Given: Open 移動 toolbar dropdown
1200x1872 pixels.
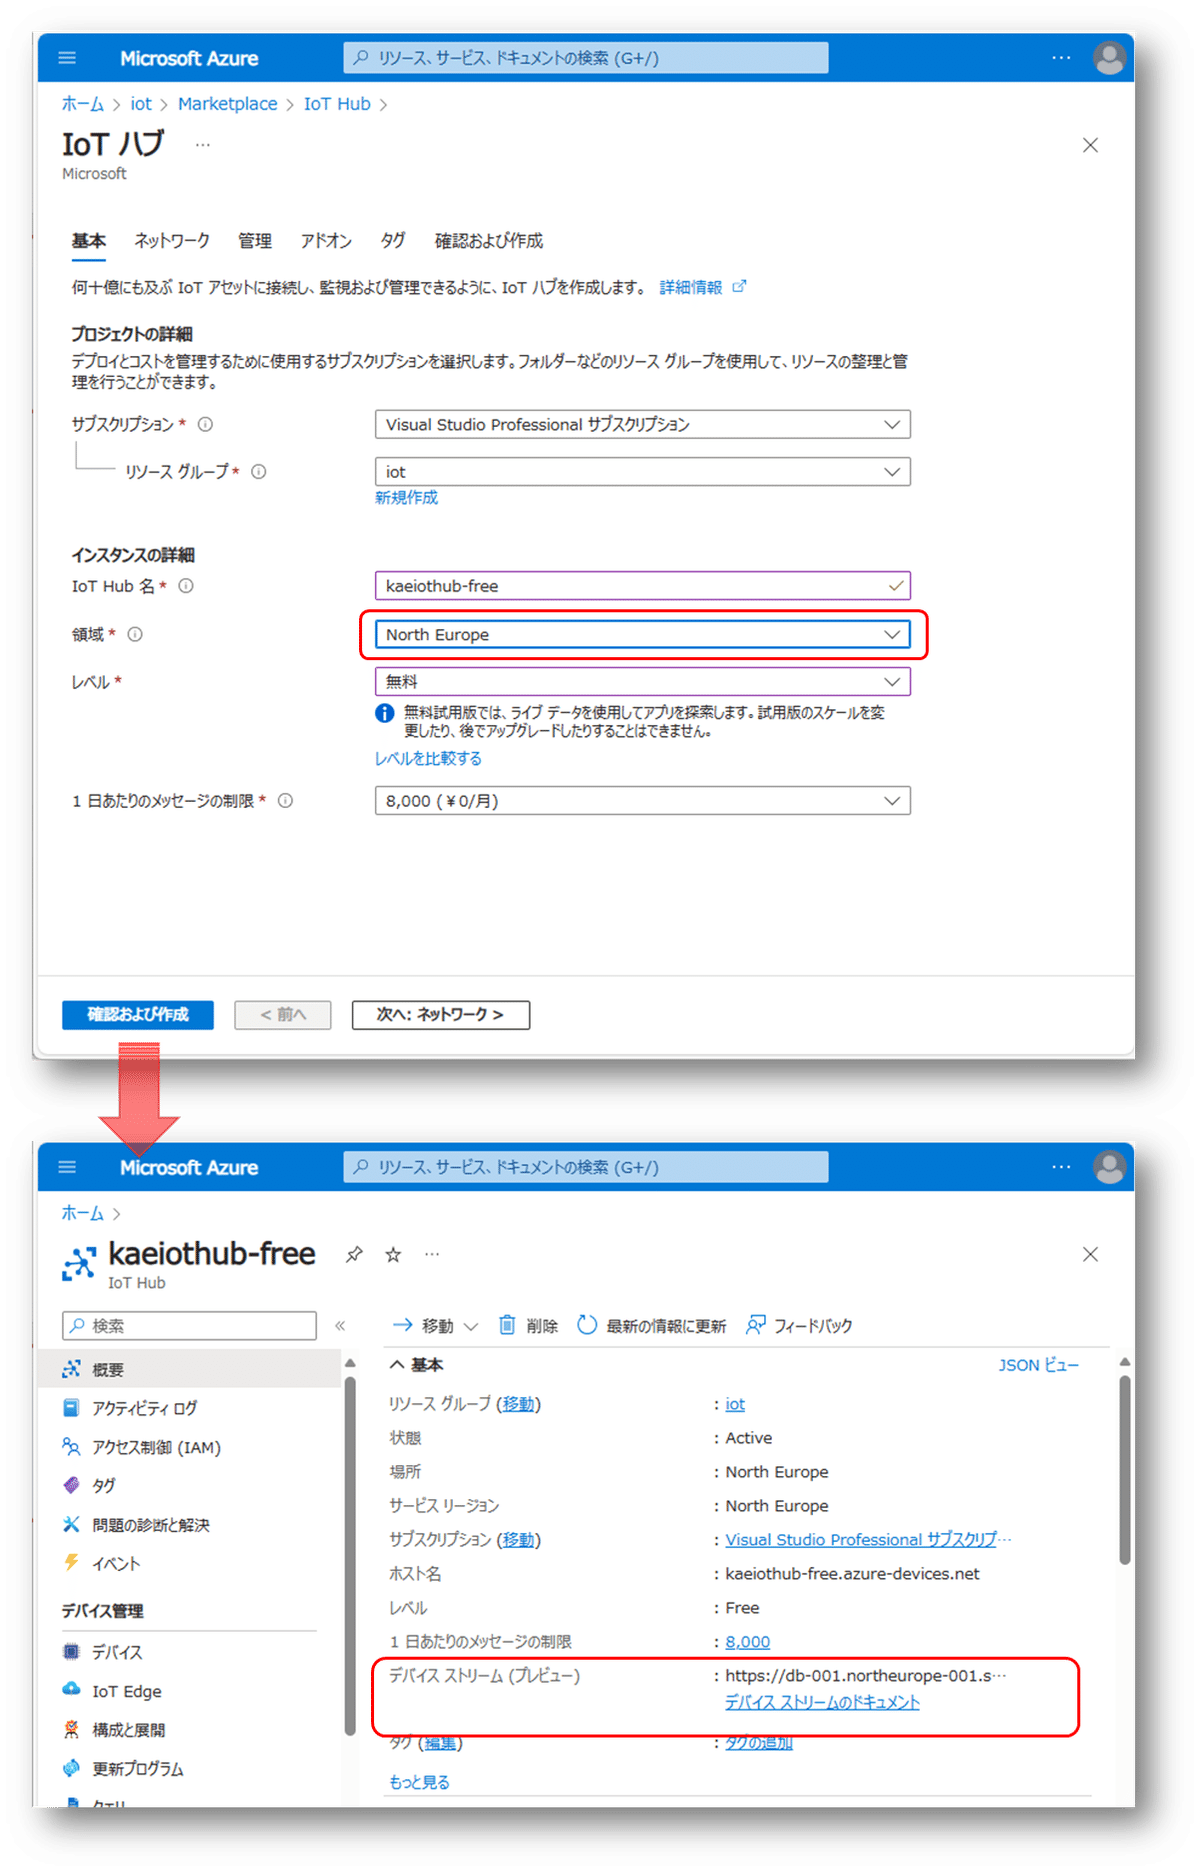Looking at the screenshot, I should (435, 1326).
